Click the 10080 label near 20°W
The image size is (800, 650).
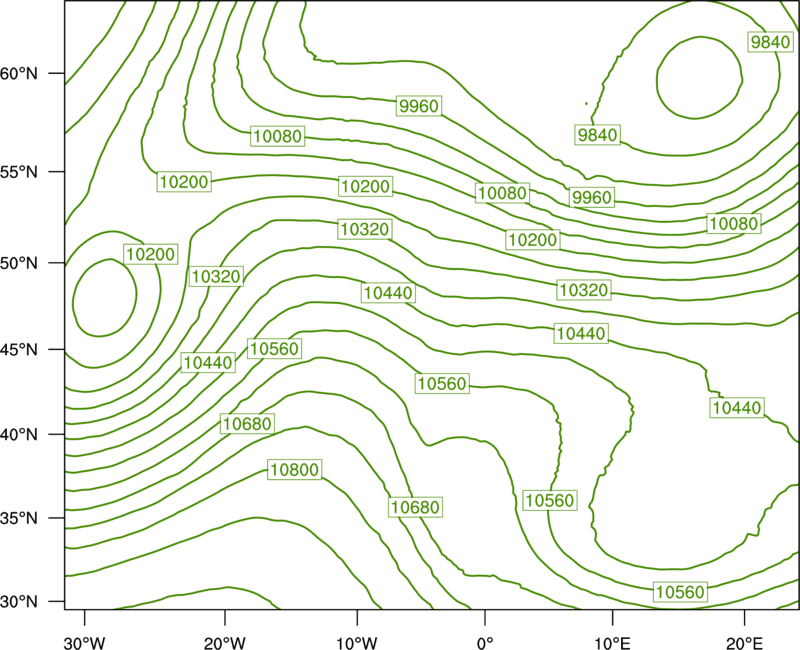click(x=278, y=136)
